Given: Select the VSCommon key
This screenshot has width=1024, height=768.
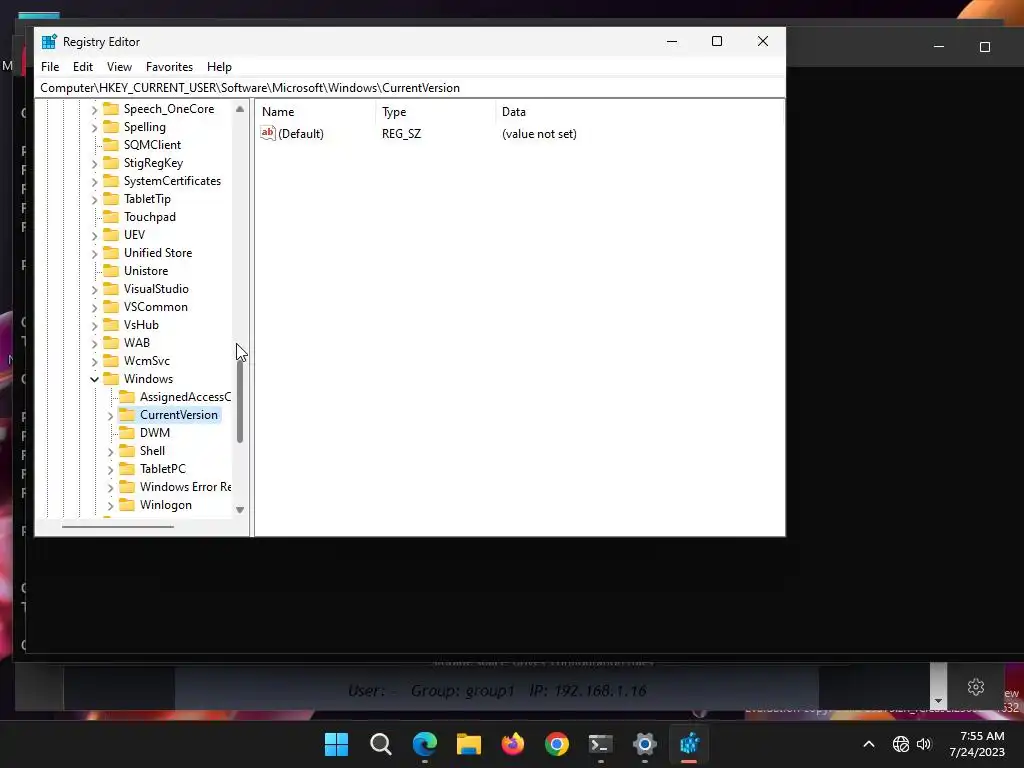Looking at the screenshot, I should tap(155, 306).
